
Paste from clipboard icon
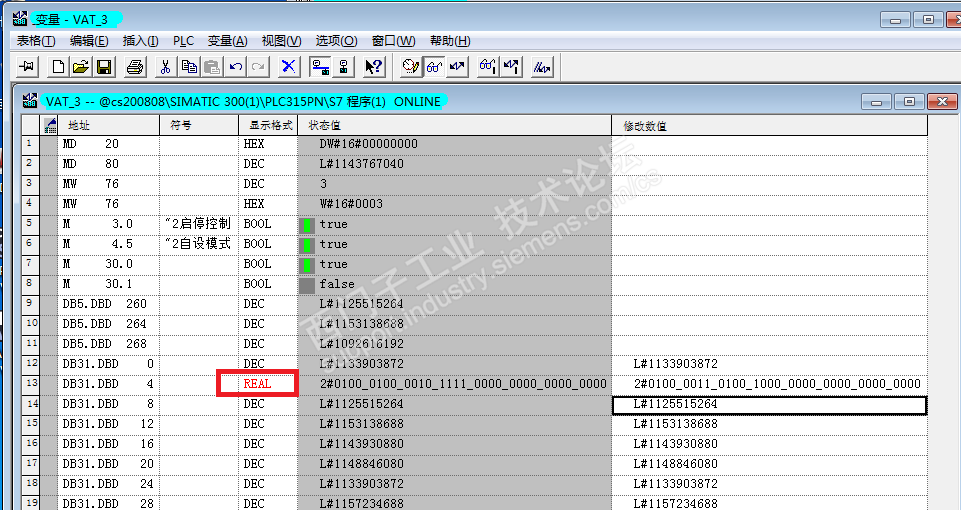pos(212,66)
